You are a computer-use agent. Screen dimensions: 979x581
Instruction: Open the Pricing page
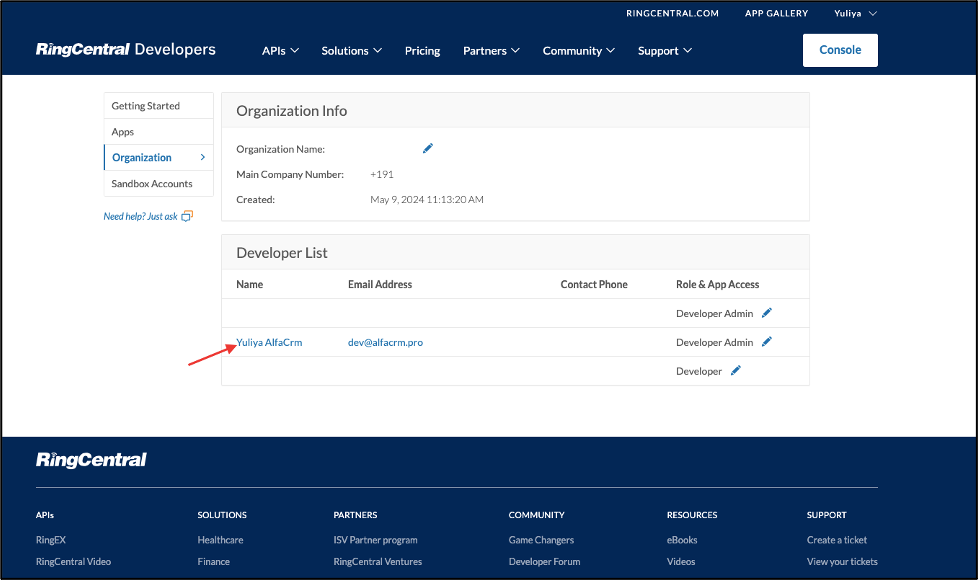click(x=422, y=51)
